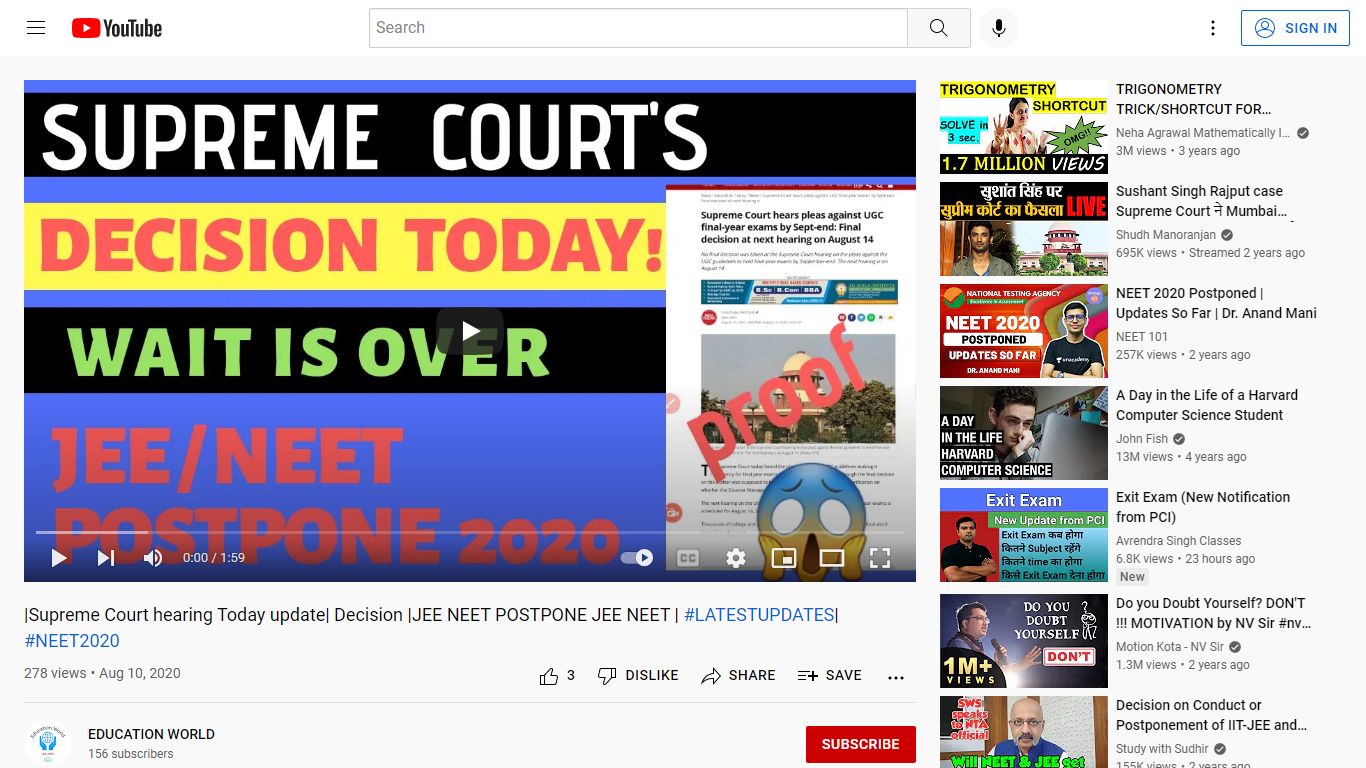Skip to the next video
The width and height of the screenshot is (1366, 768).
pos(105,558)
